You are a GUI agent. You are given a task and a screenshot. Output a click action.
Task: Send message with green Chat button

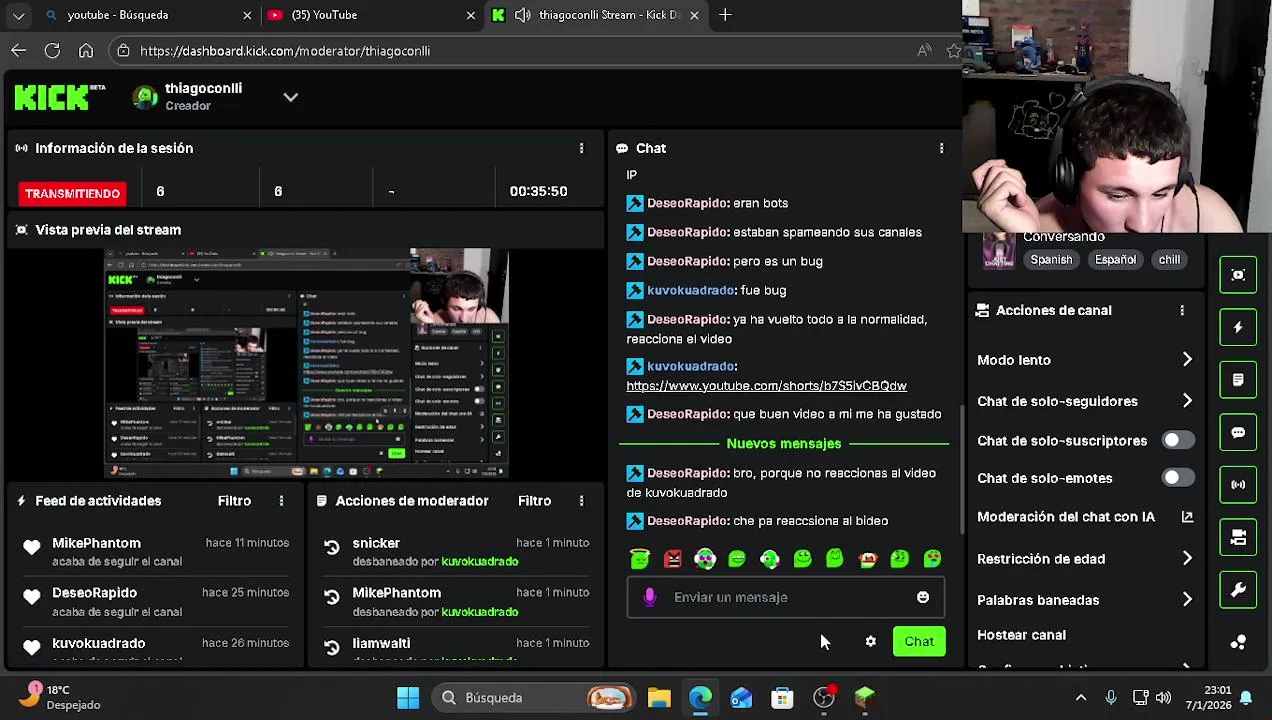point(919,642)
